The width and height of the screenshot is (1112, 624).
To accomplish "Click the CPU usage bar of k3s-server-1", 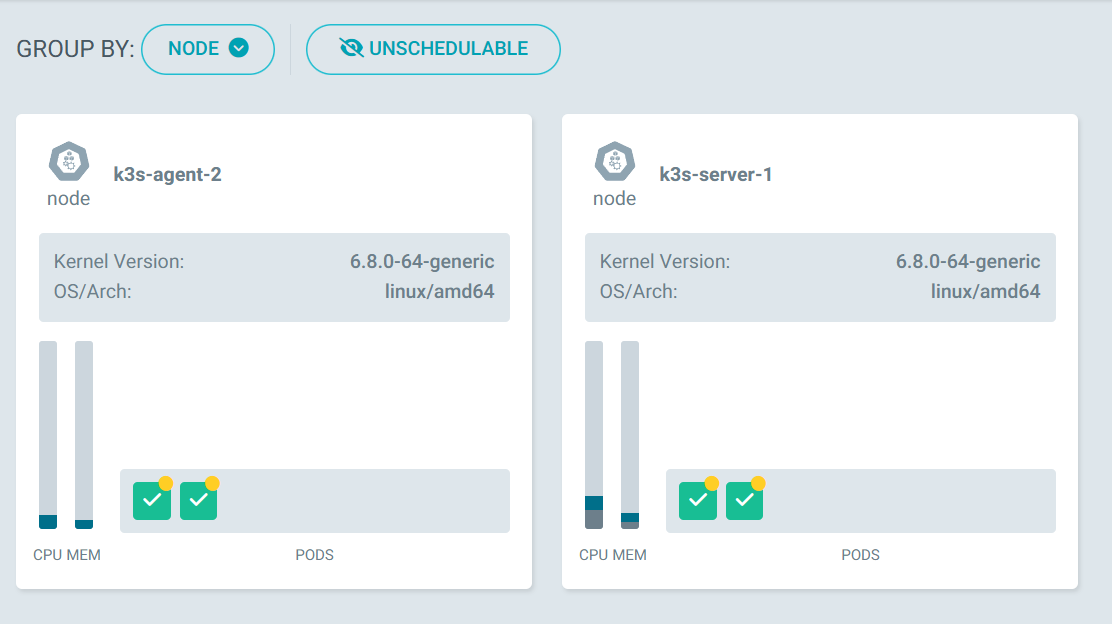I will tap(594, 435).
